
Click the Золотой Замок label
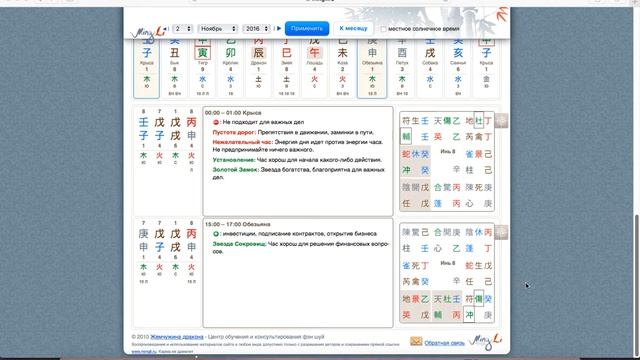pos(236,169)
